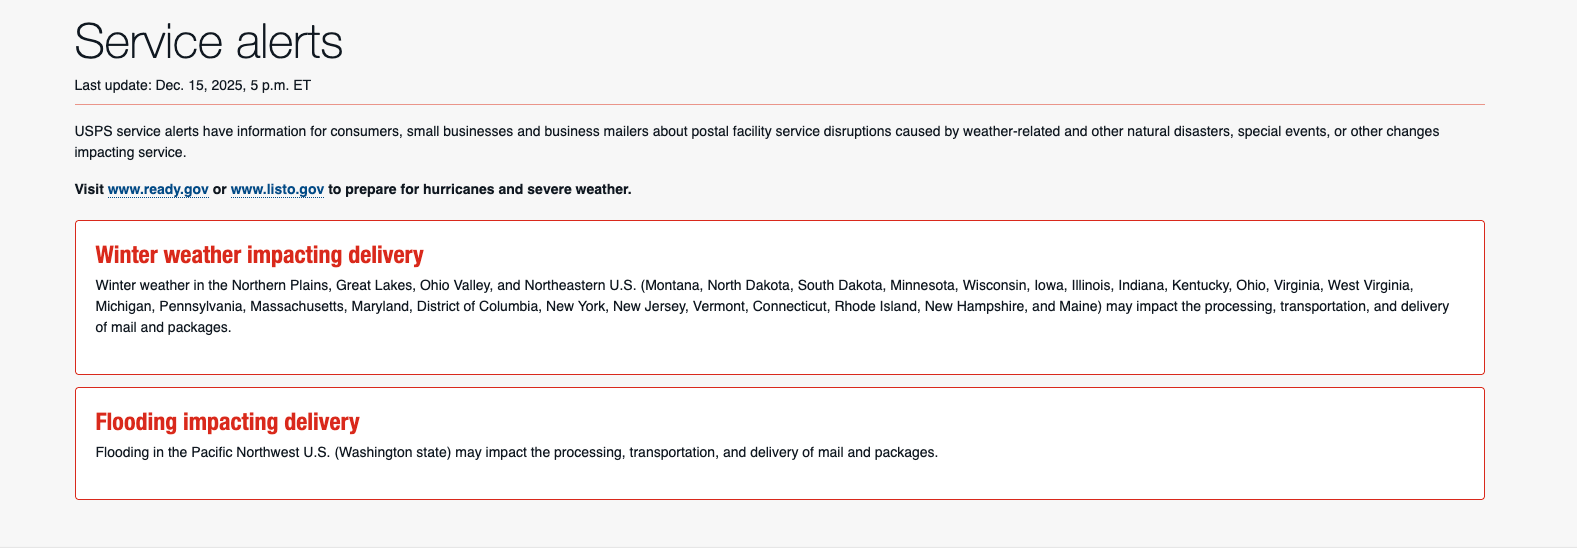Click the "Last update" timestamp line
Viewport: 1577px width, 548px height.
[x=193, y=85]
